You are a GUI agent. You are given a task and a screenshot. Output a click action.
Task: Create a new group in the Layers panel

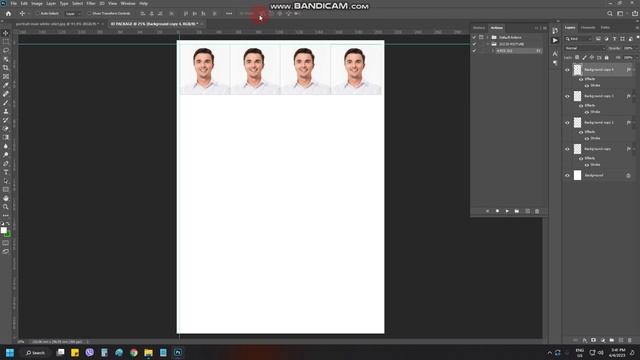point(611,340)
